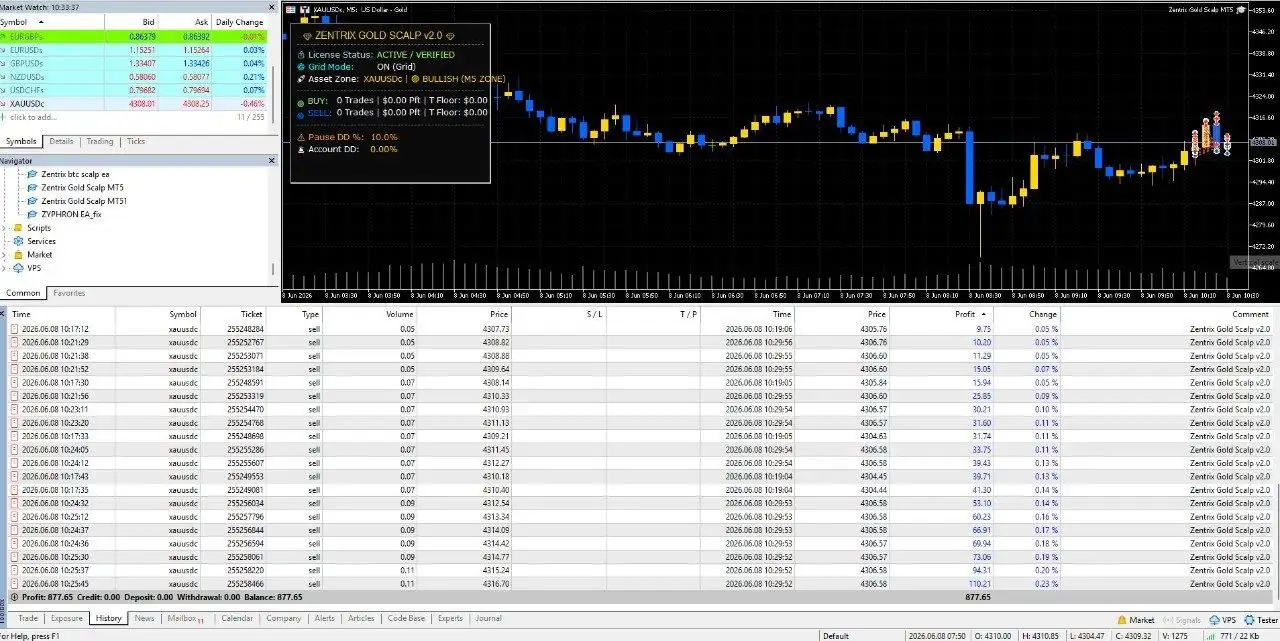
Task: Click the Scripts folder icon in Navigator
Action: pyautogui.click(x=18, y=228)
